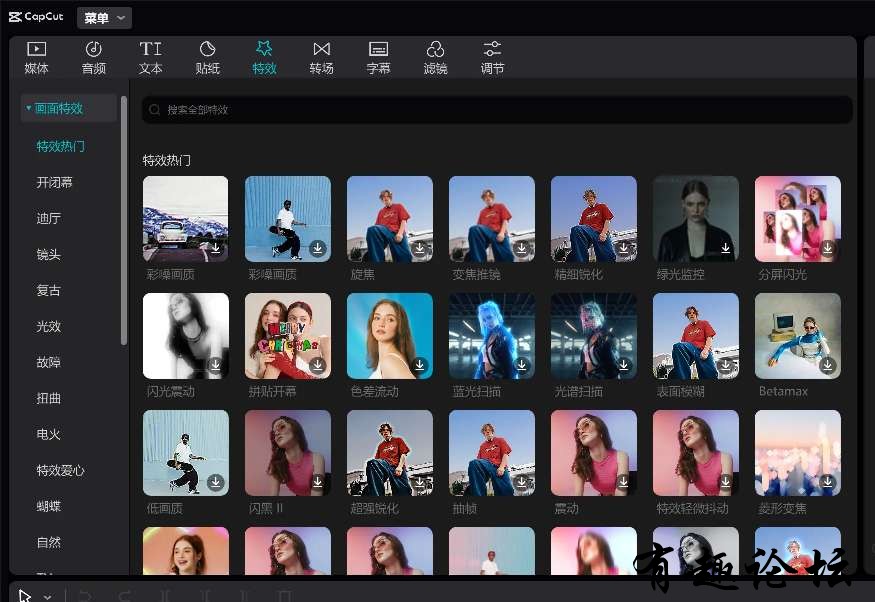Download the Betamax effect
875x602 pixels.
828,365
